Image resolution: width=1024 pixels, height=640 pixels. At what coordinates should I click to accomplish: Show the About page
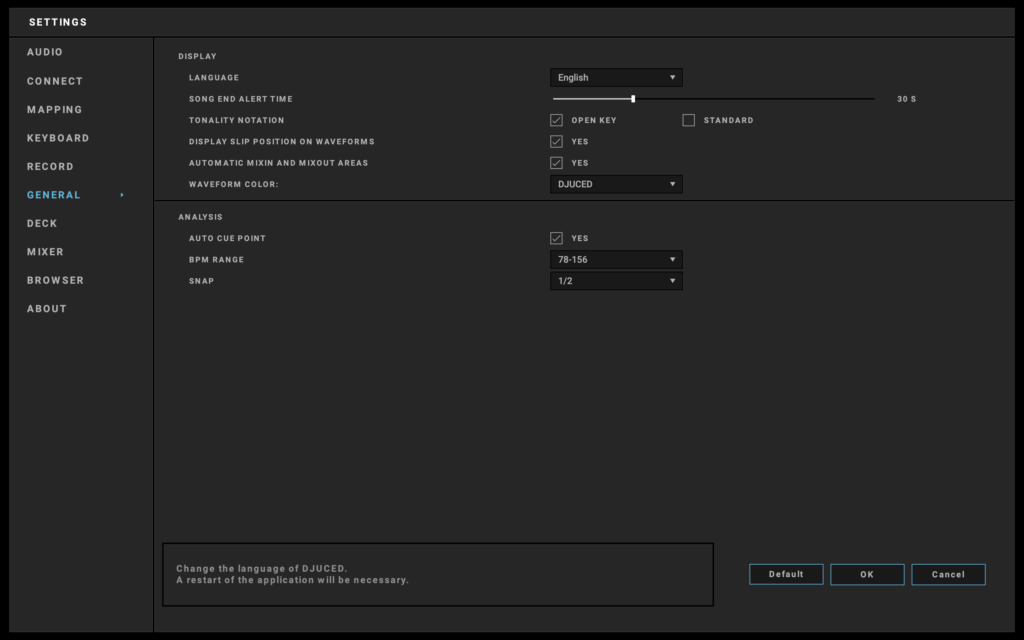point(47,309)
